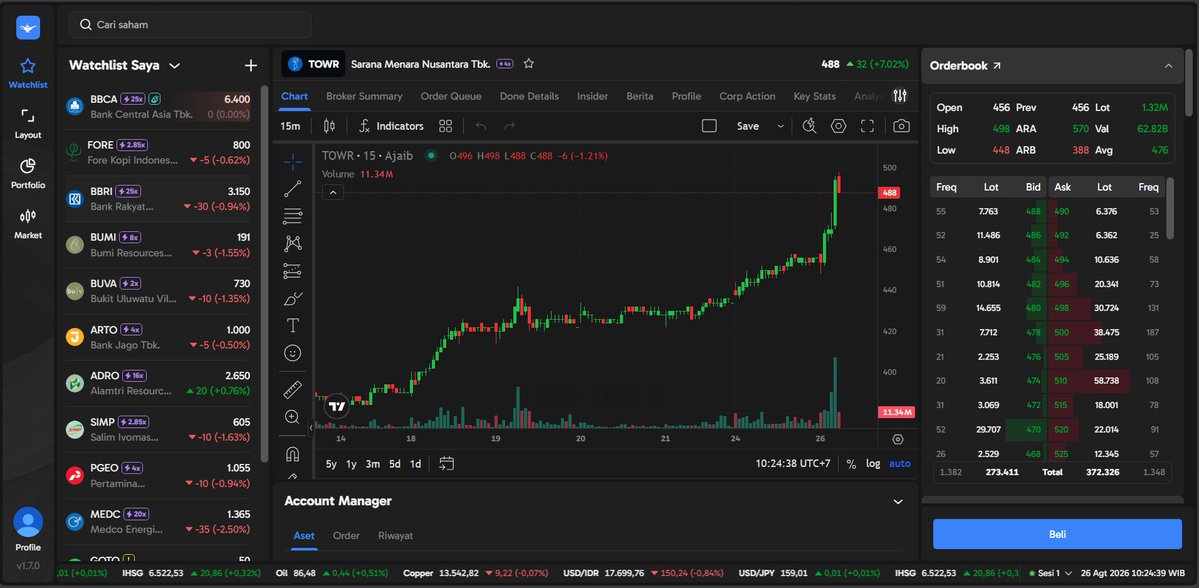Select the long position projection tool

coord(292,271)
